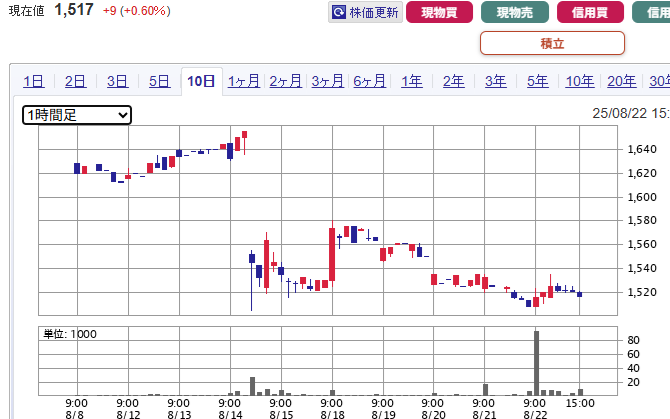Click the 現物買 button
Screen dimensions: 670x419
(x=439, y=12)
